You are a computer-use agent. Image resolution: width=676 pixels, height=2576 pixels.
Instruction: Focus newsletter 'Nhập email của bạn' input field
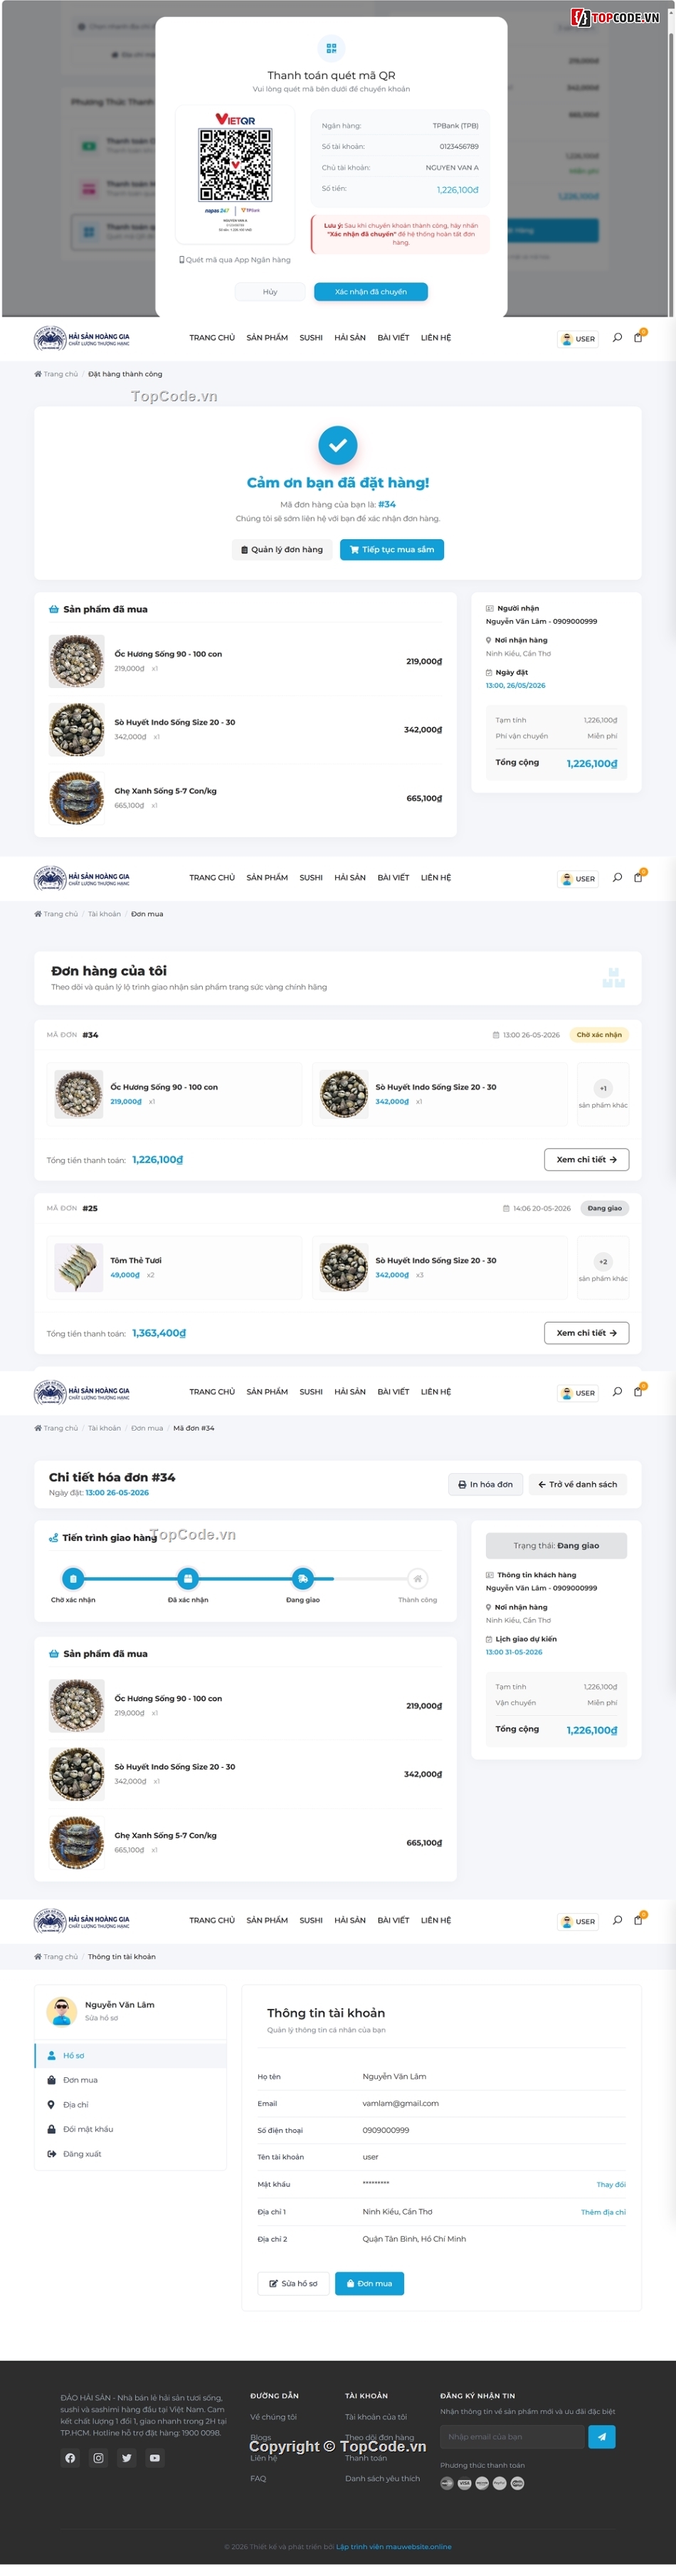512,2437
